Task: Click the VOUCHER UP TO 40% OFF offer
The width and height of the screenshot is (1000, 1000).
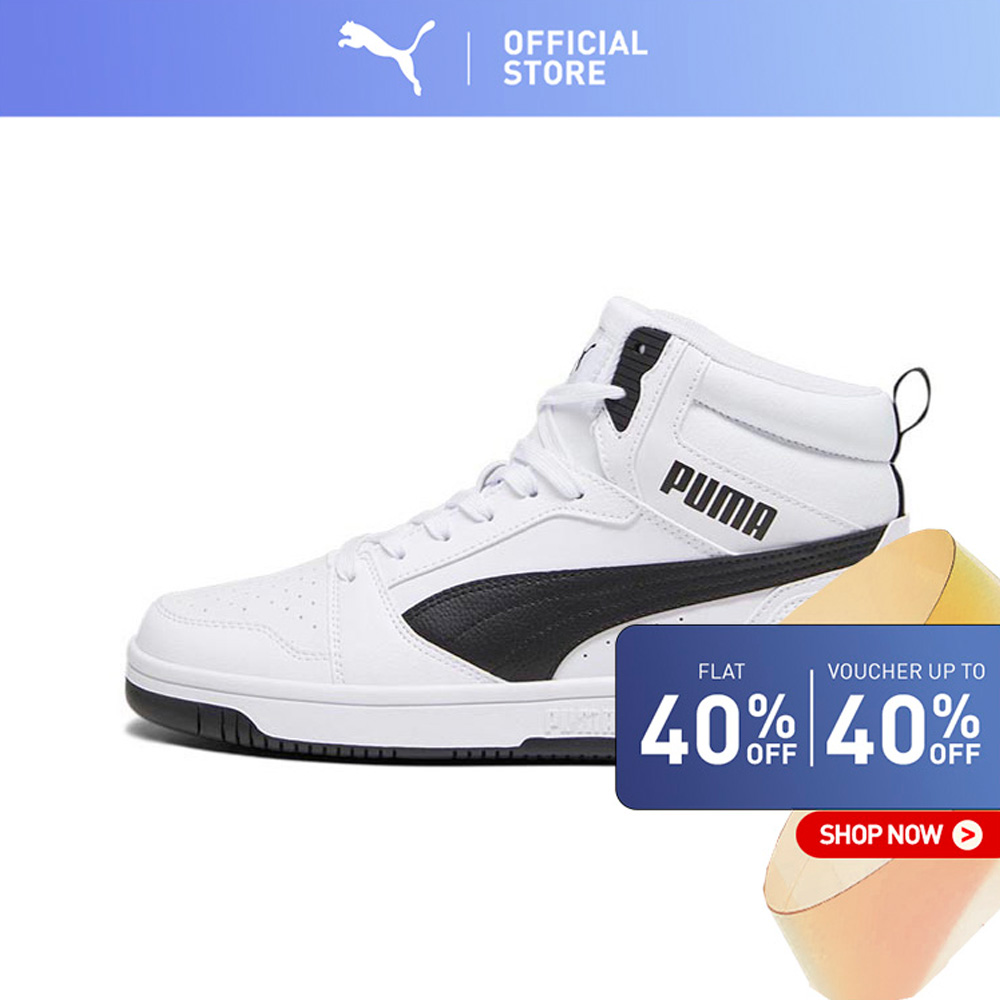Action: pyautogui.click(x=904, y=715)
